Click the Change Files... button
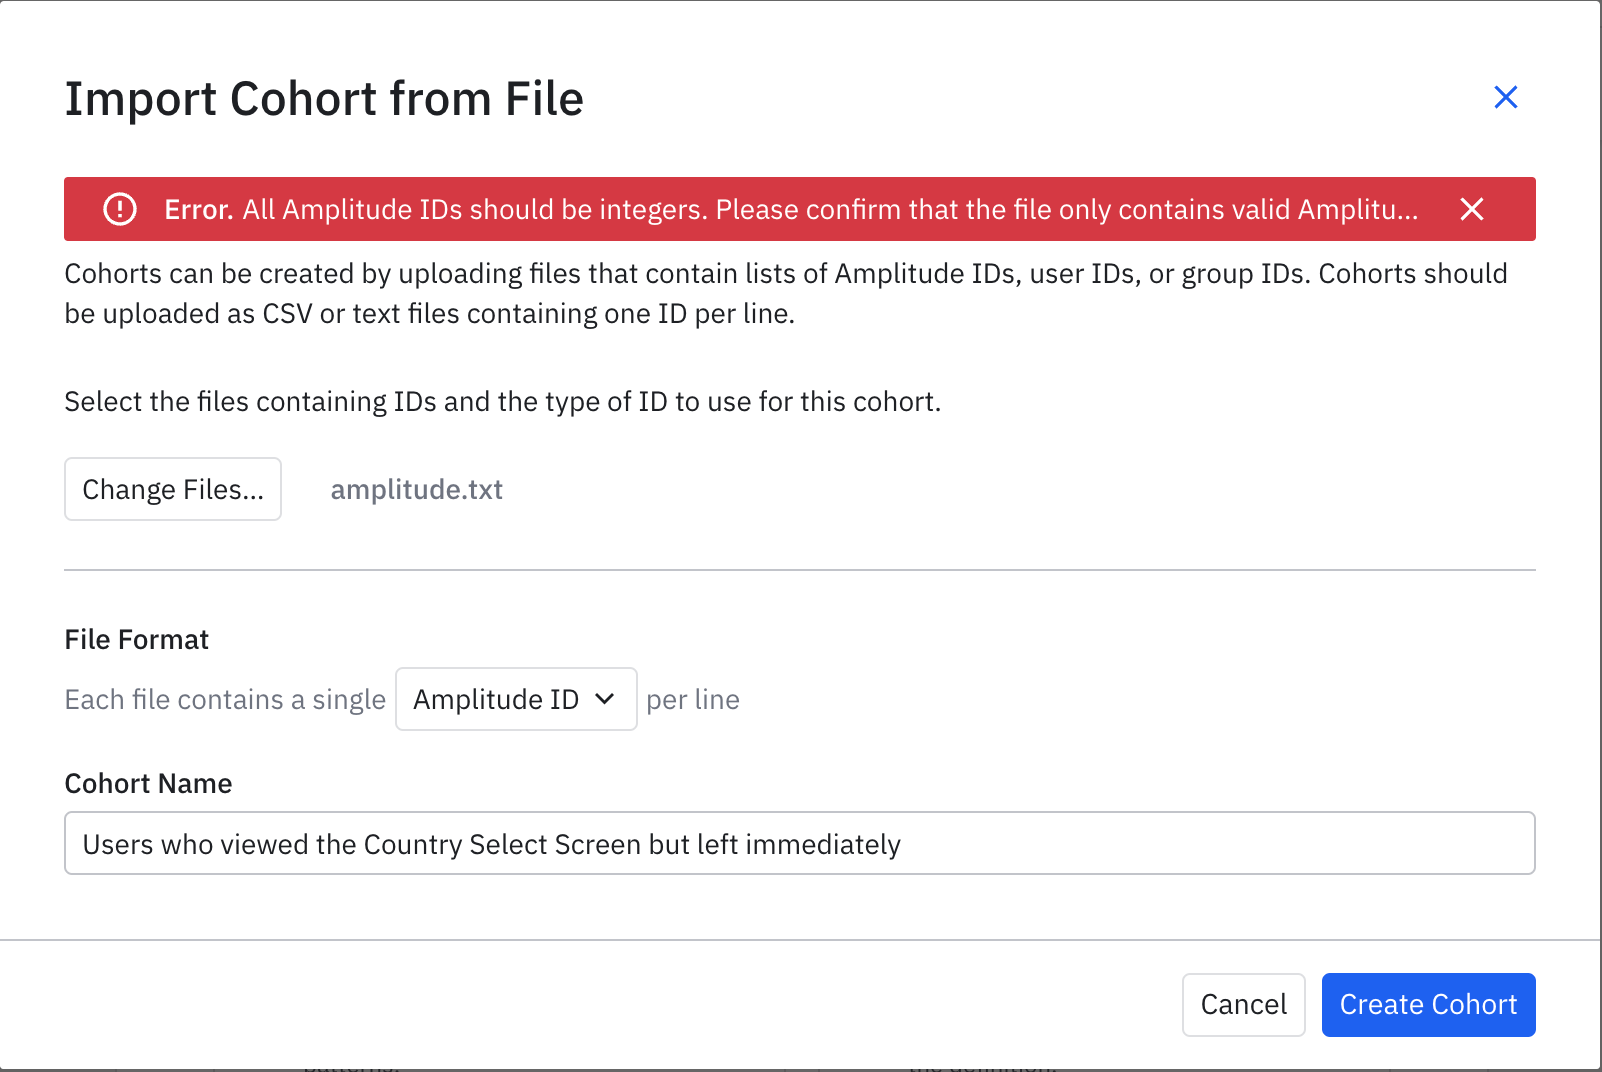 coord(173,489)
